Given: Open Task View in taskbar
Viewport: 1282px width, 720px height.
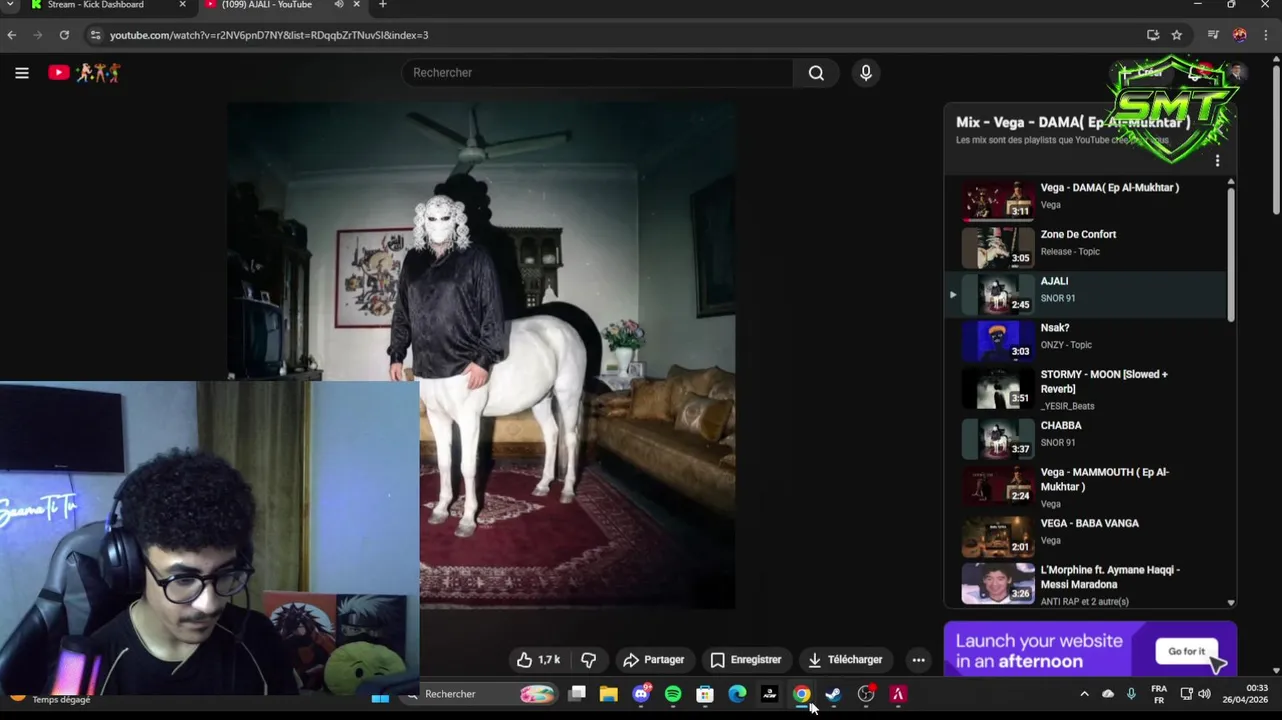Looking at the screenshot, I should [577, 695].
